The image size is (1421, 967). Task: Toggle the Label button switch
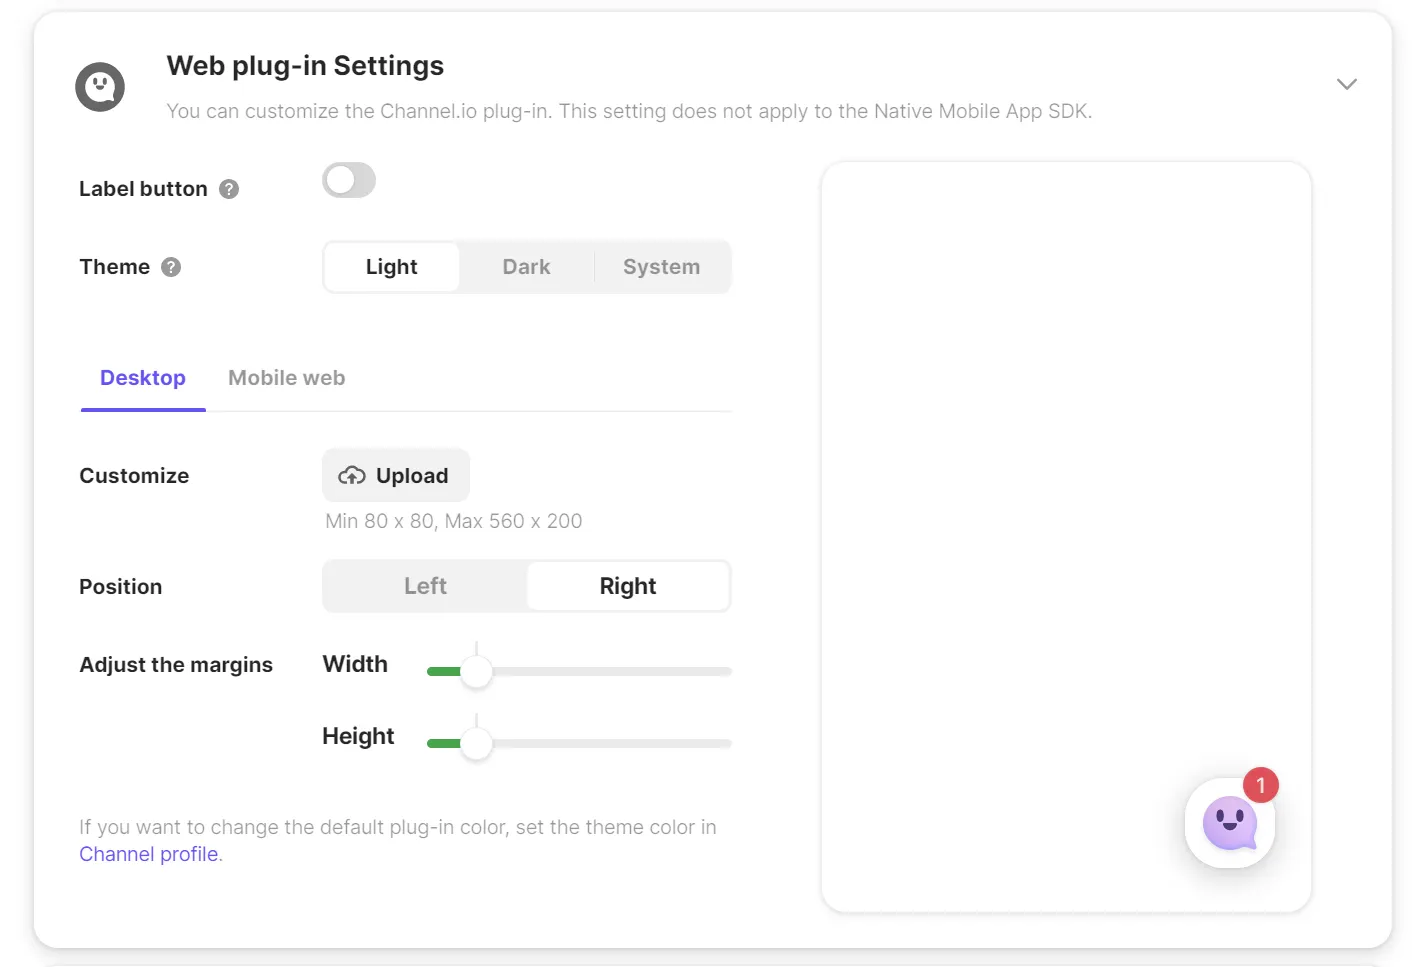coord(349,181)
